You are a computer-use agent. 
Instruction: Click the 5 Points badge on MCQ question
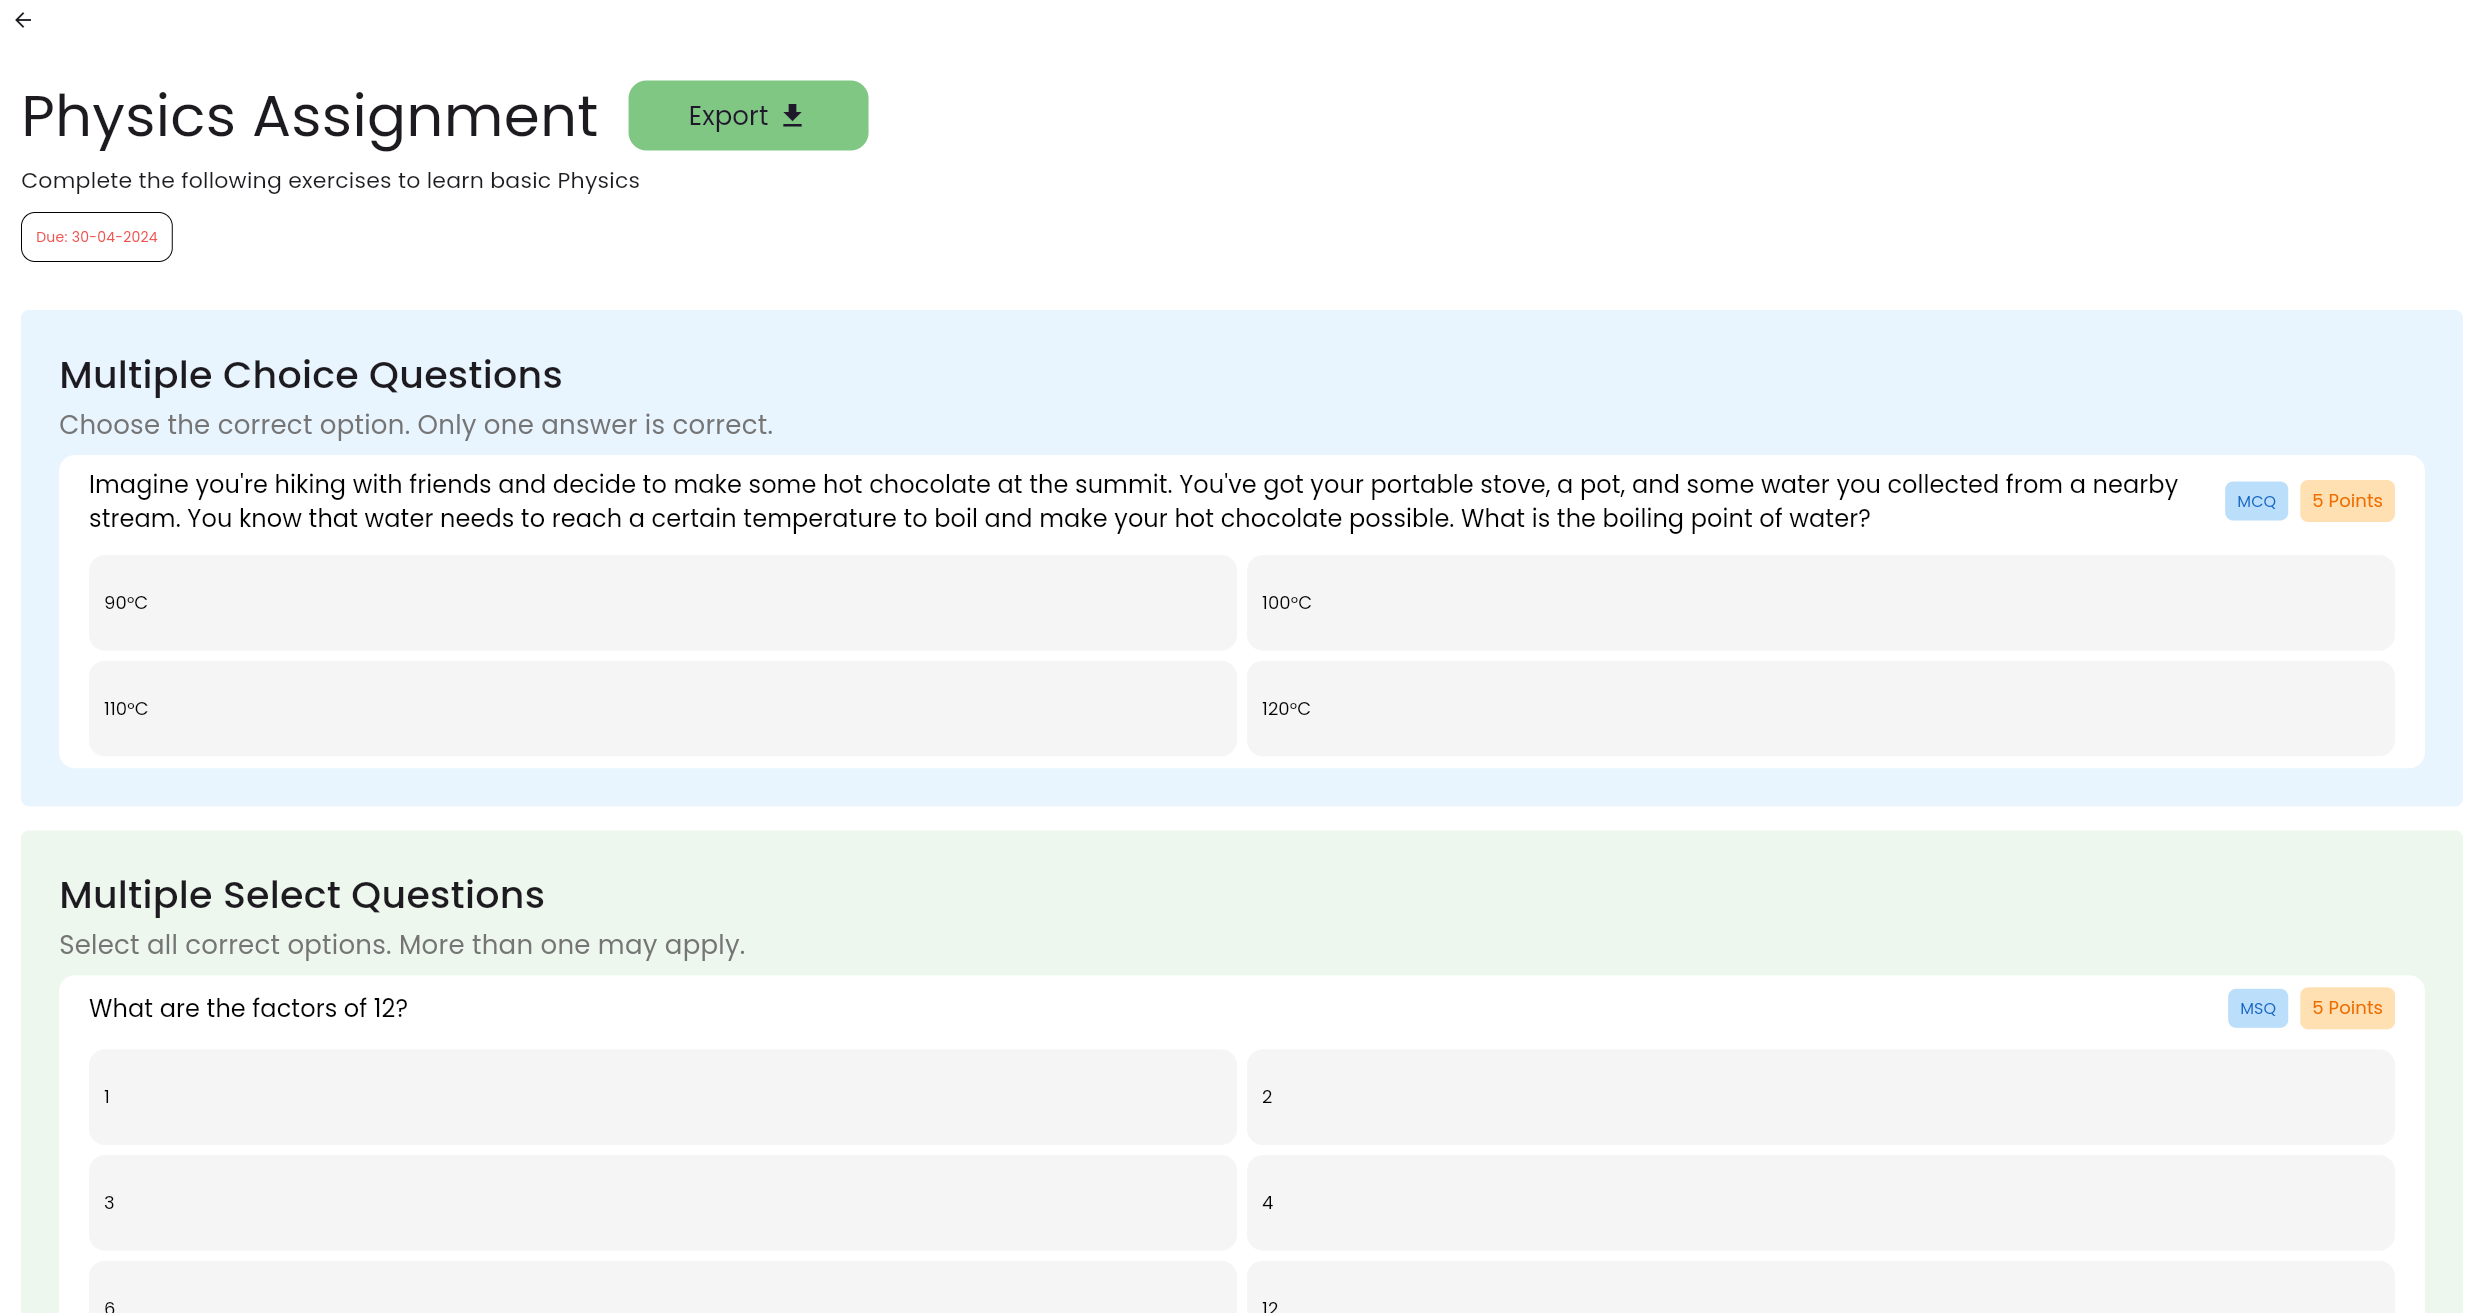pyautogui.click(x=2346, y=501)
